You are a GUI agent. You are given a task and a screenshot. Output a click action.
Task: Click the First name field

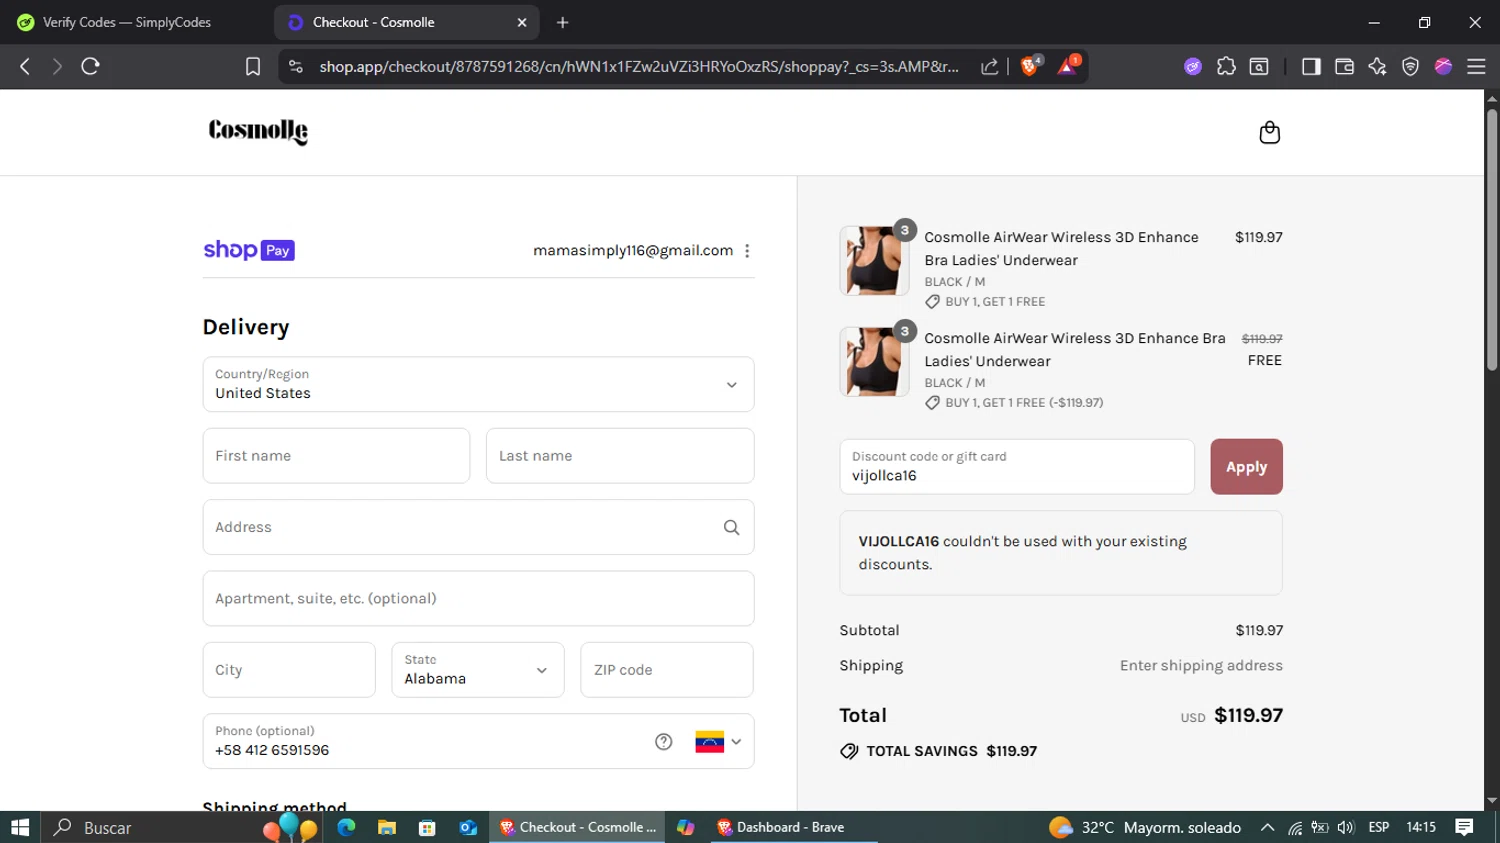tap(336, 456)
